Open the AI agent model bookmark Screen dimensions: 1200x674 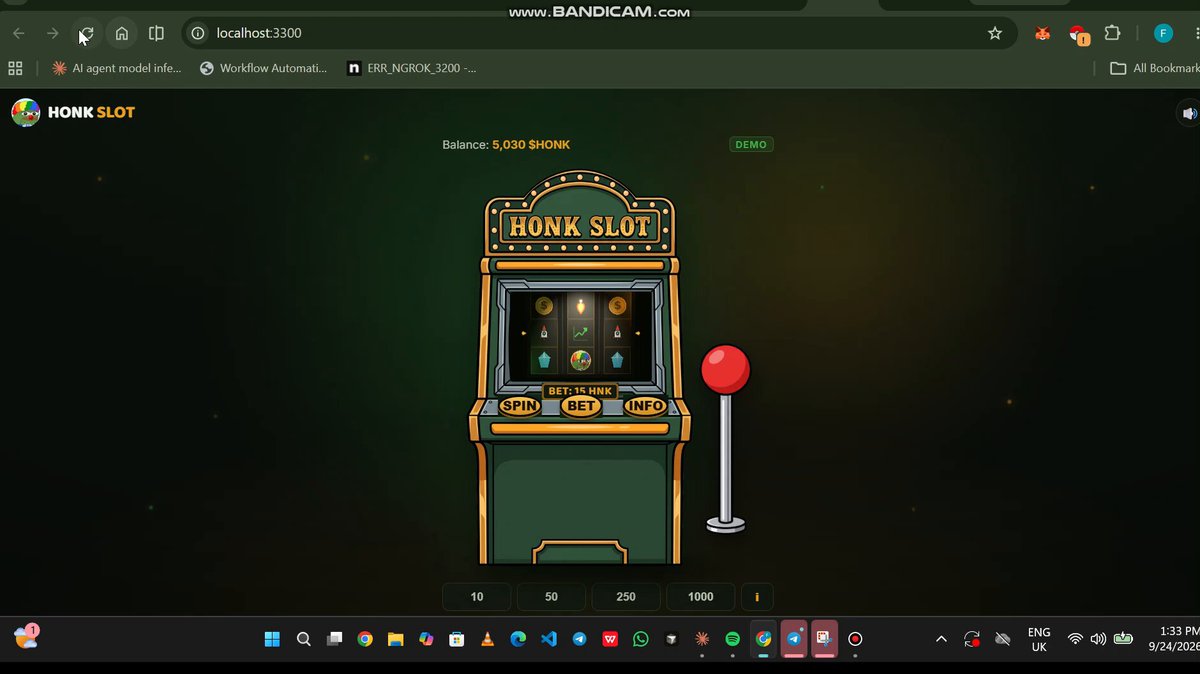[x=116, y=68]
